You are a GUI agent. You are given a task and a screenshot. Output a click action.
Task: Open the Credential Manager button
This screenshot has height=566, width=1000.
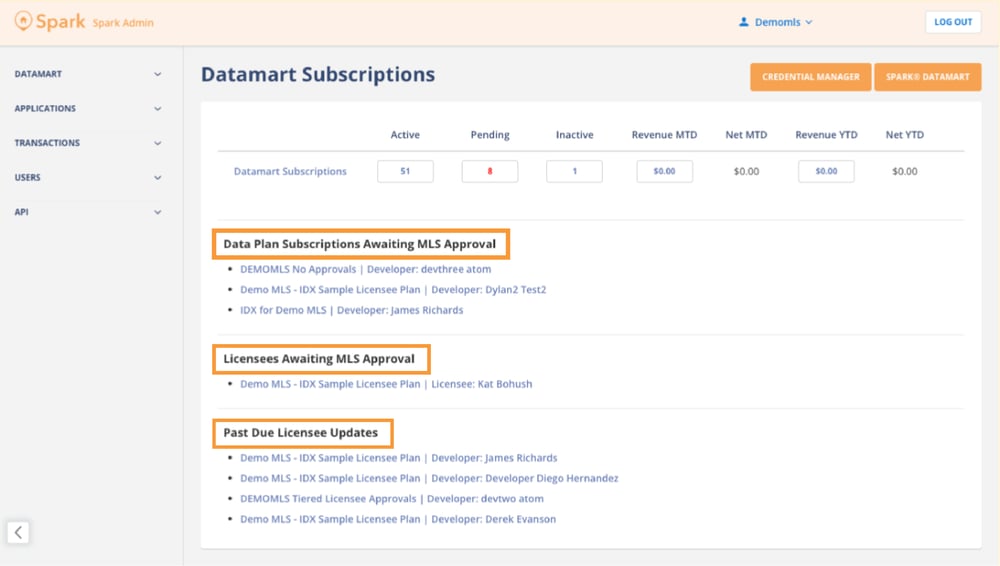[810, 77]
